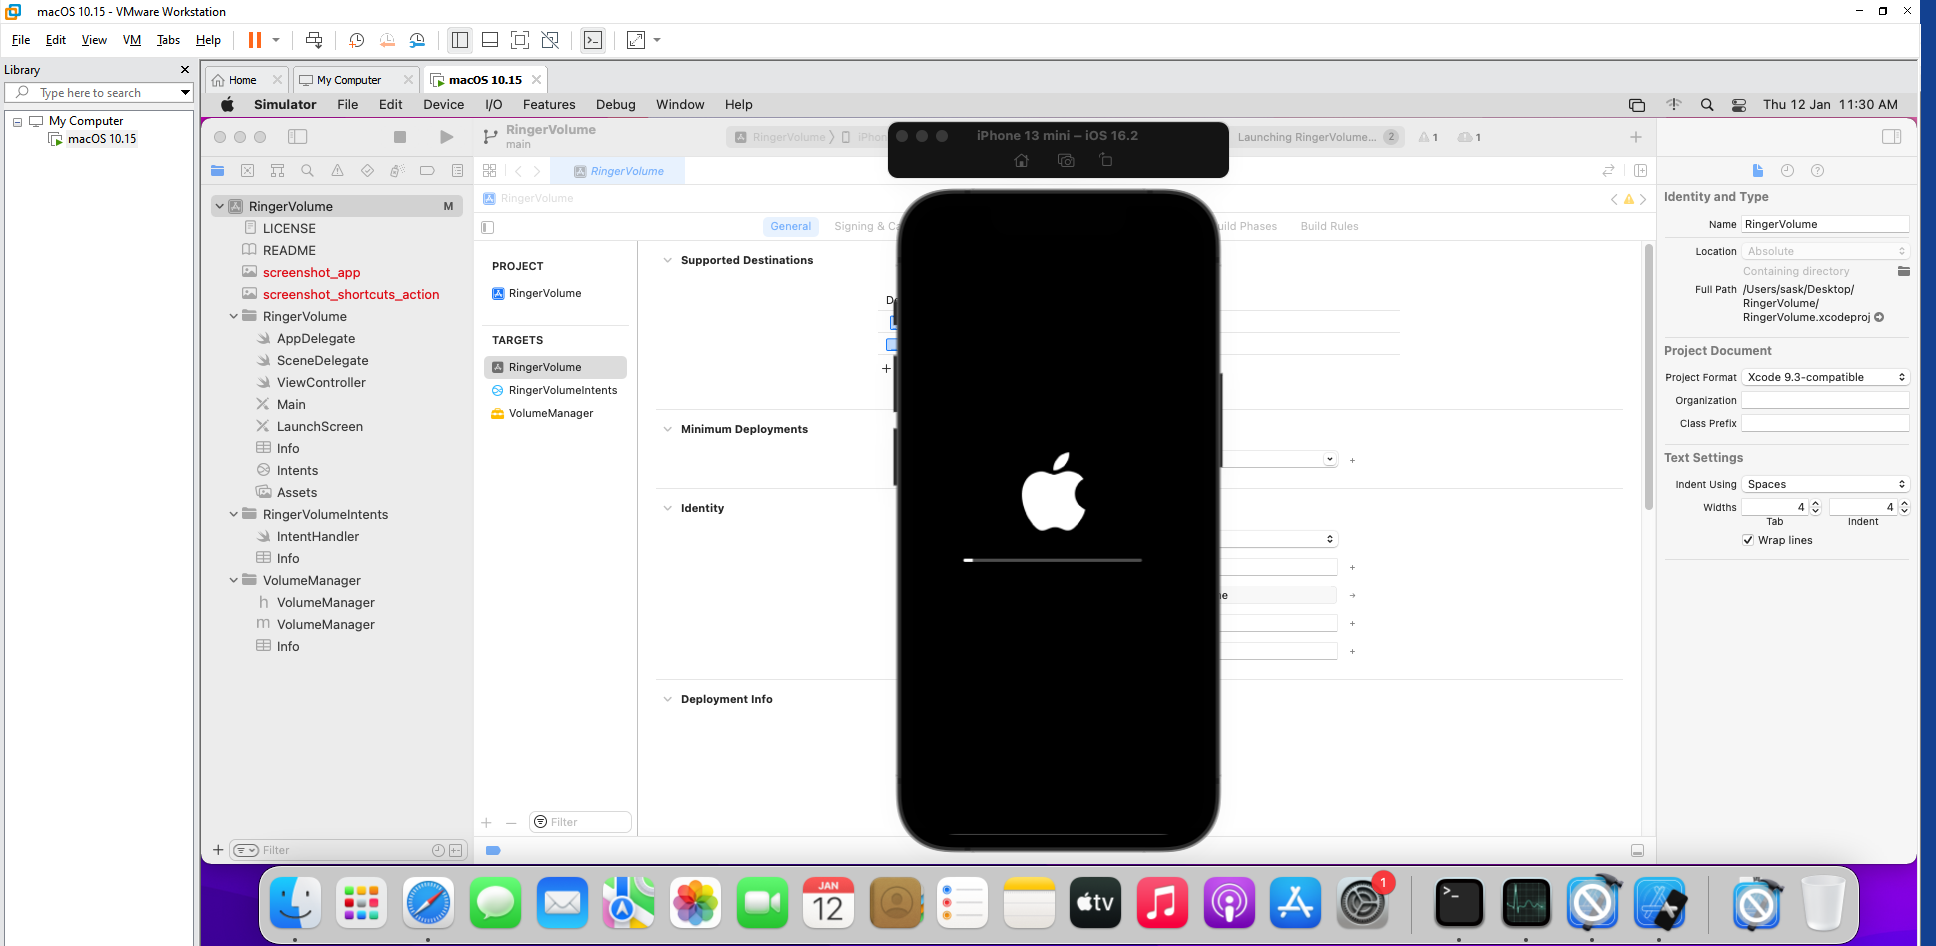The width and height of the screenshot is (1936, 946).
Task: Click the targets Filter field
Action: click(x=581, y=822)
